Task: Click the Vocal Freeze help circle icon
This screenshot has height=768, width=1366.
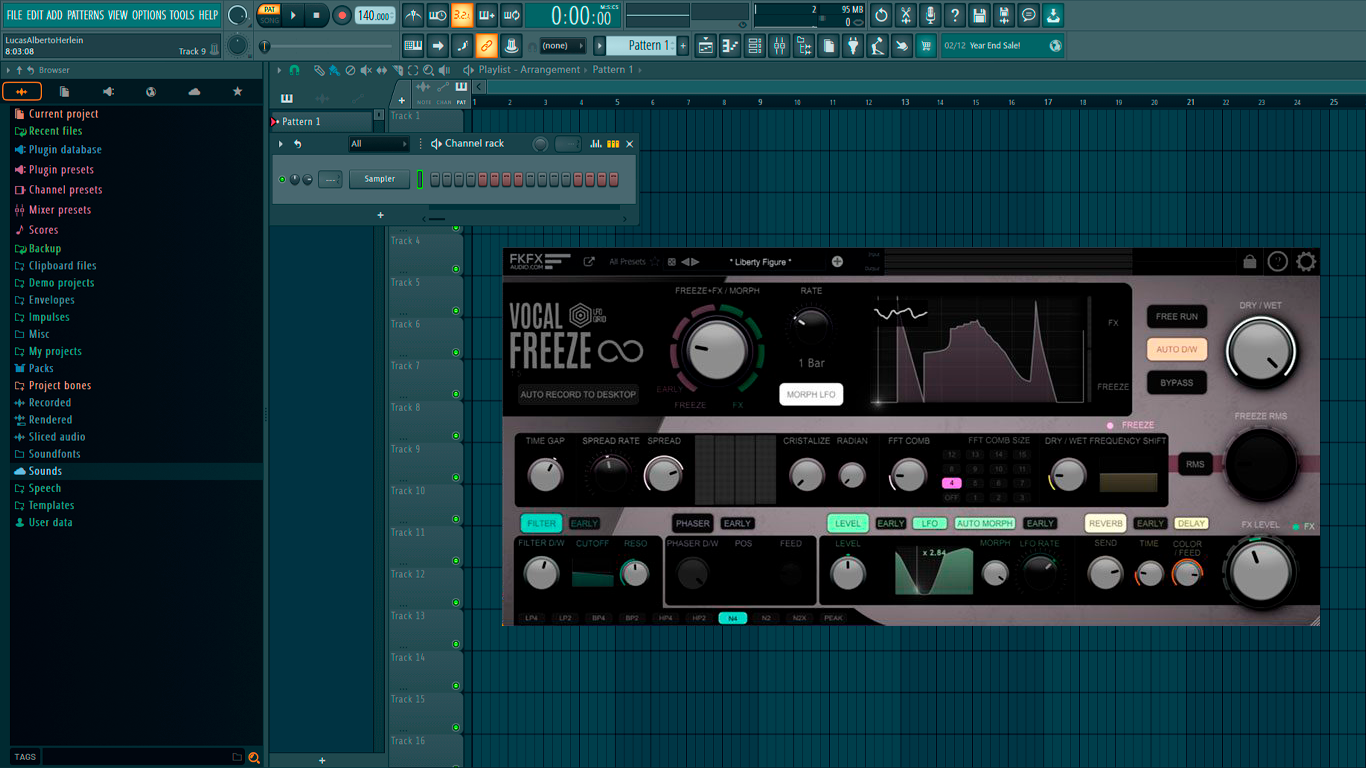Action: click(x=1278, y=262)
